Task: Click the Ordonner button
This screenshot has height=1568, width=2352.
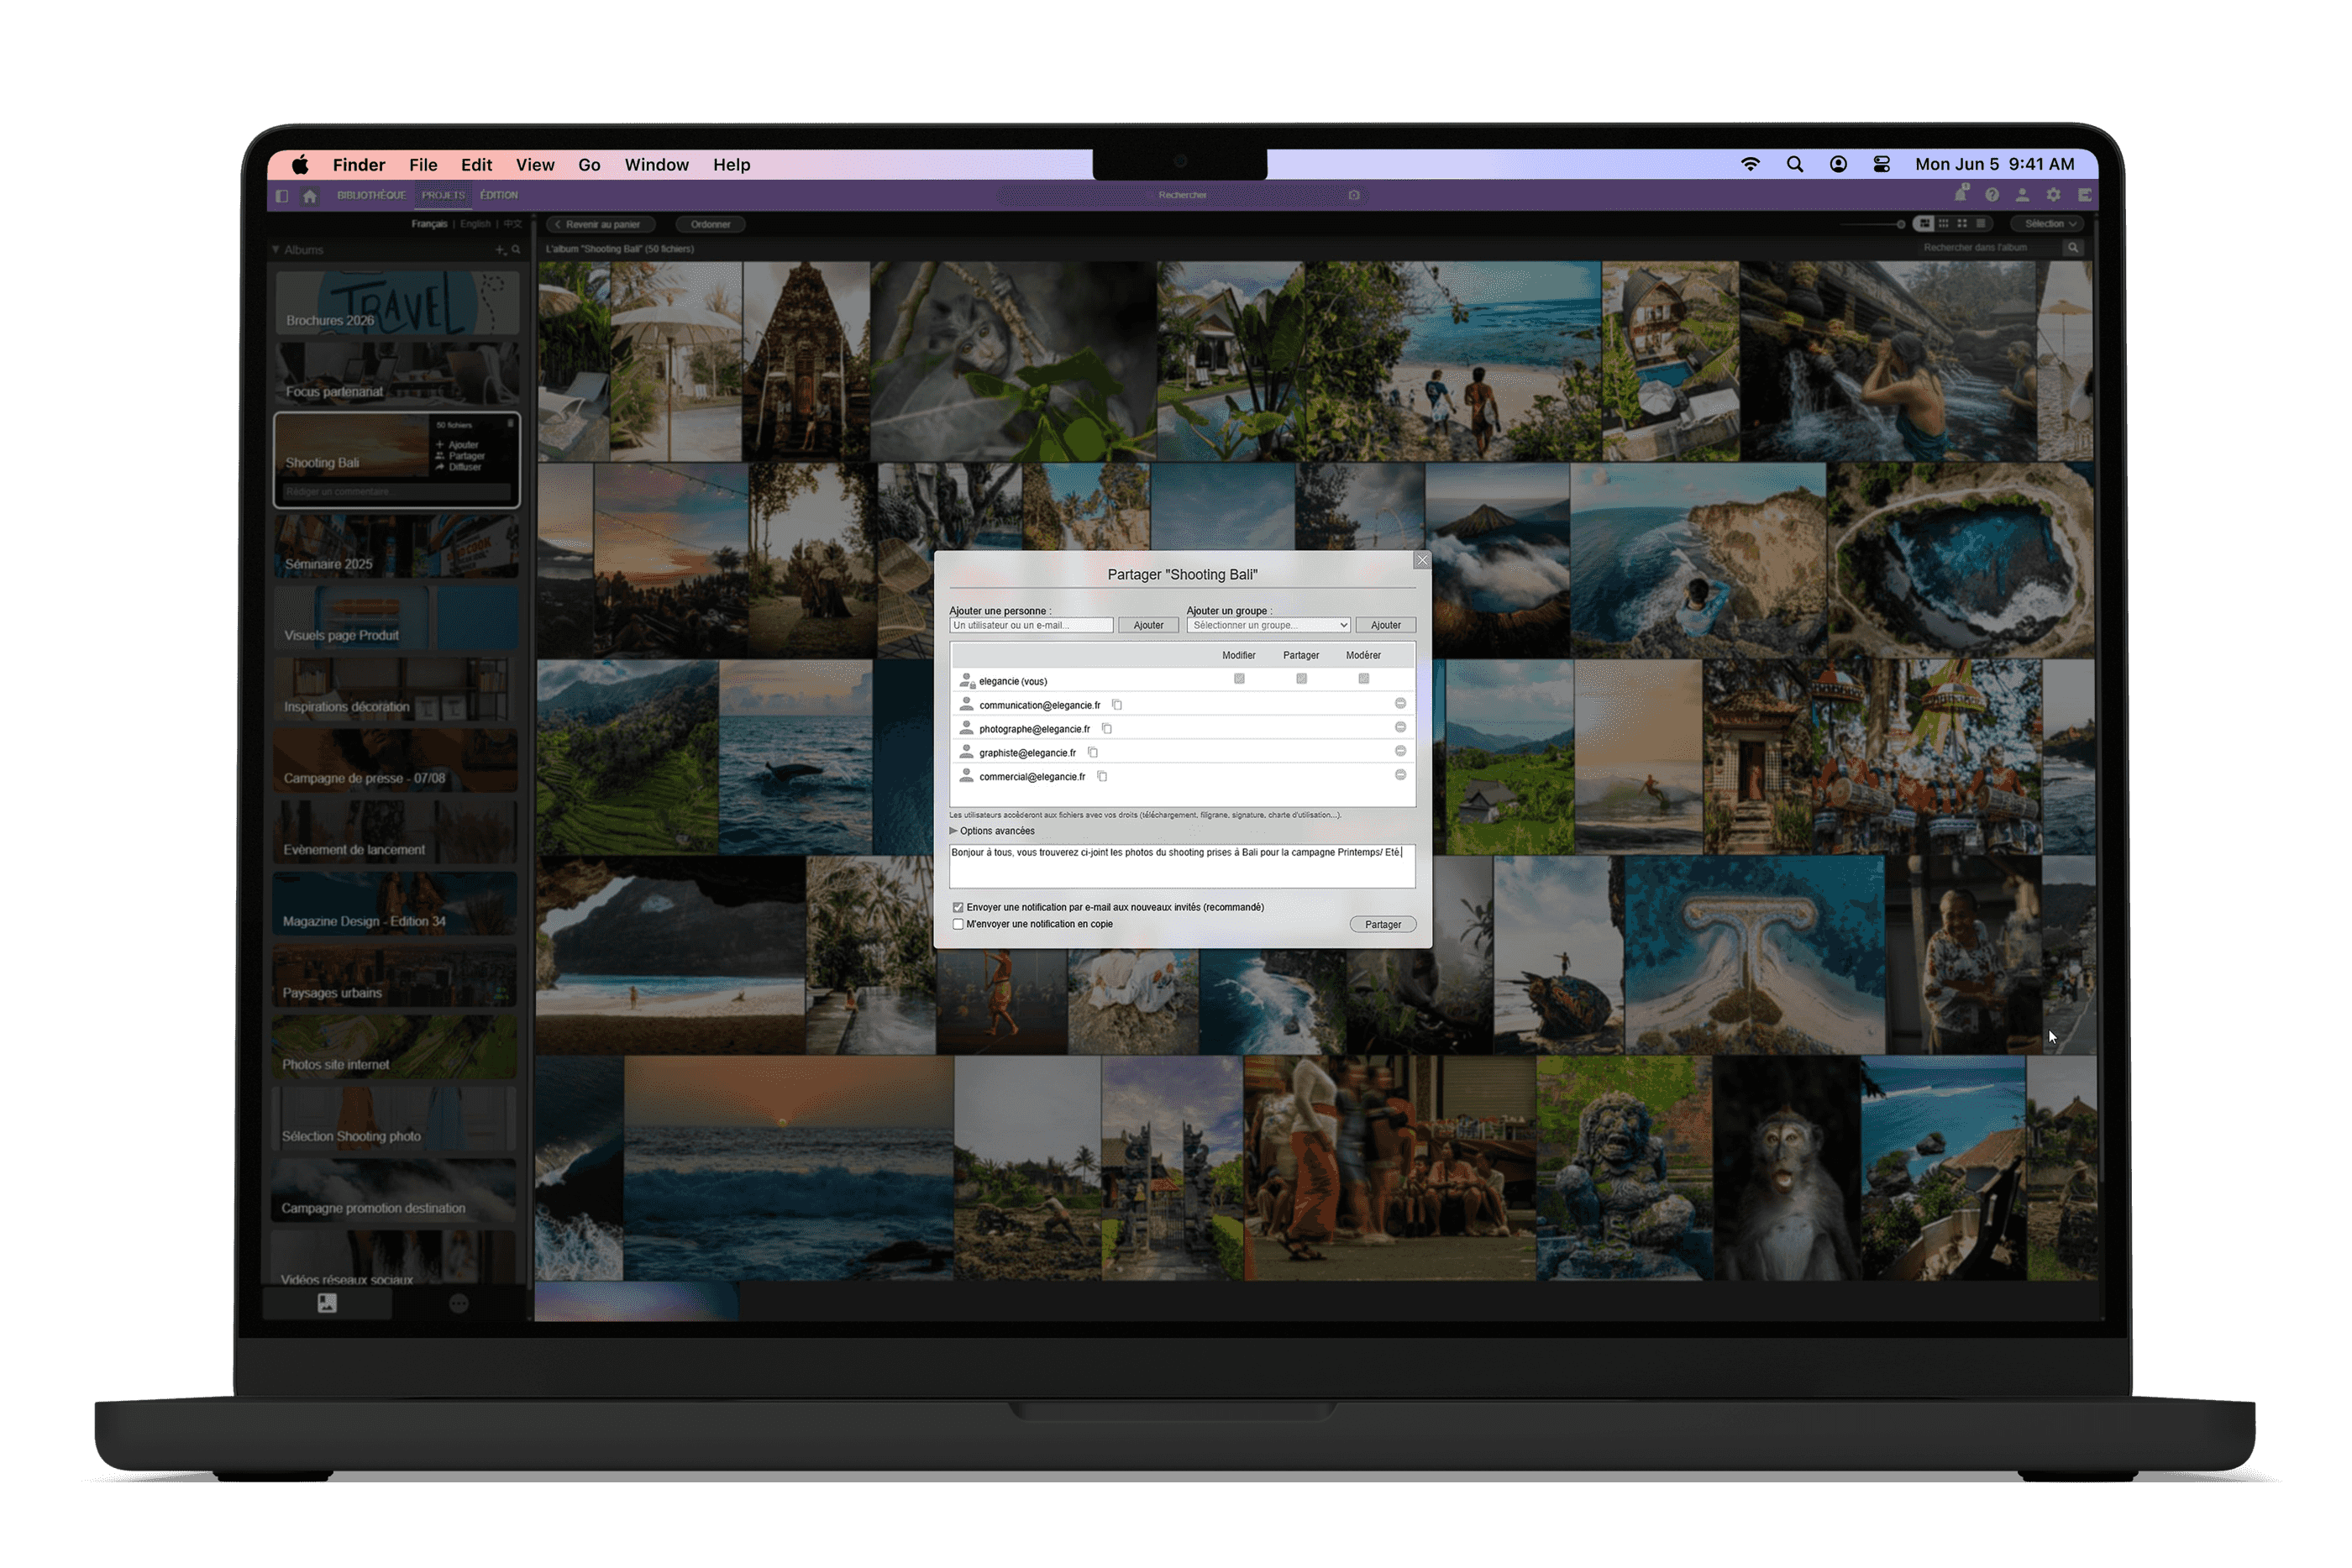Action: coord(710,225)
